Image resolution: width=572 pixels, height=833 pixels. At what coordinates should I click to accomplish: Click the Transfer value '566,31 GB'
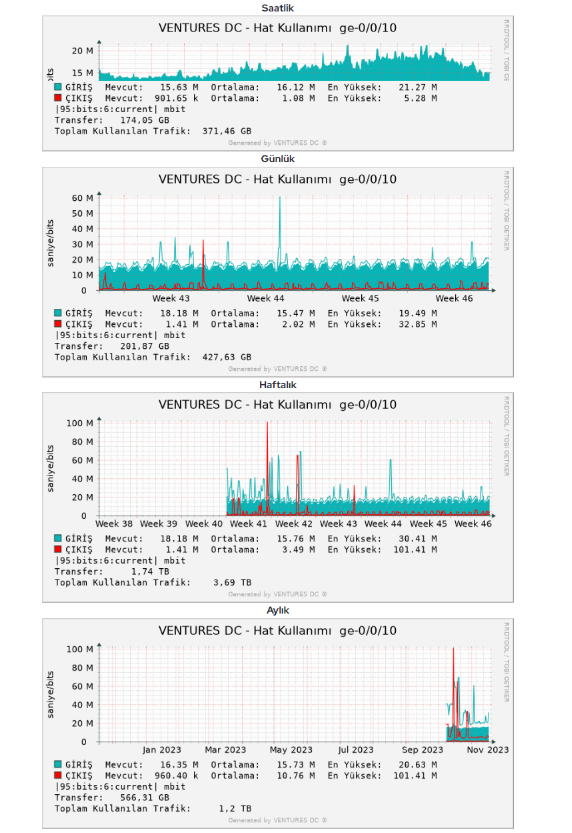pos(144,797)
